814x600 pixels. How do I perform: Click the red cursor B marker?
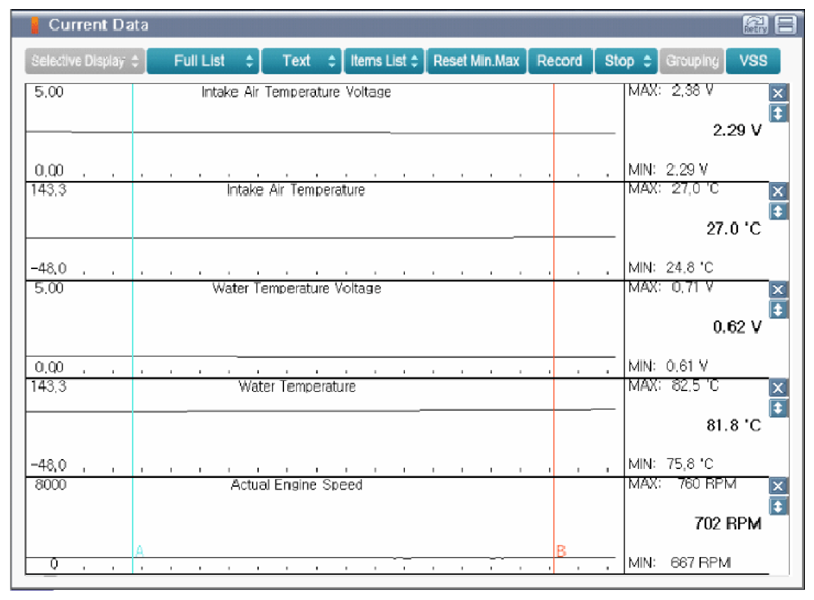click(561, 551)
